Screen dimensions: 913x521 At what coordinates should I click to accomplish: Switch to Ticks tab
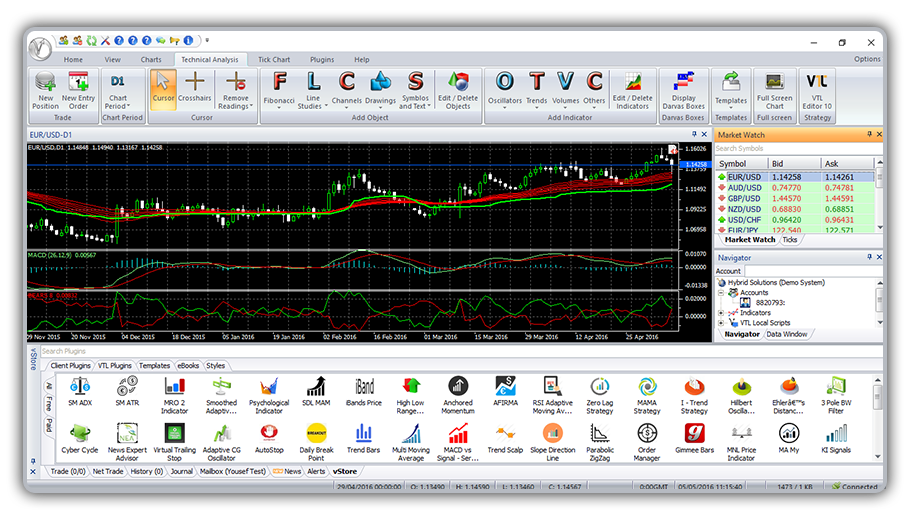[790, 240]
